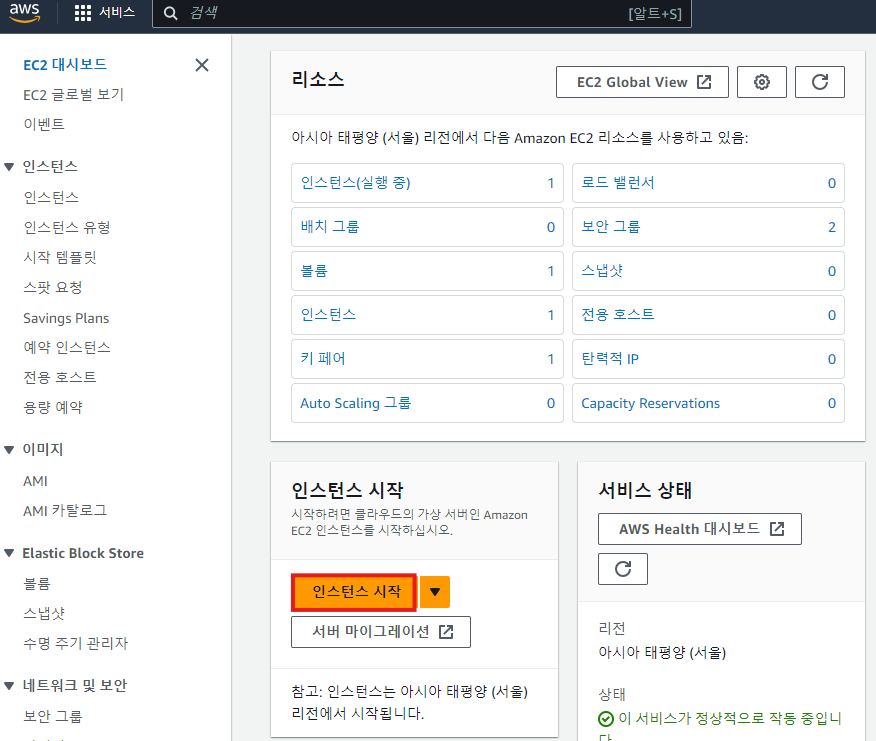Open Capacity Reservations resource link
Image resolution: width=876 pixels, height=741 pixels.
(650, 403)
